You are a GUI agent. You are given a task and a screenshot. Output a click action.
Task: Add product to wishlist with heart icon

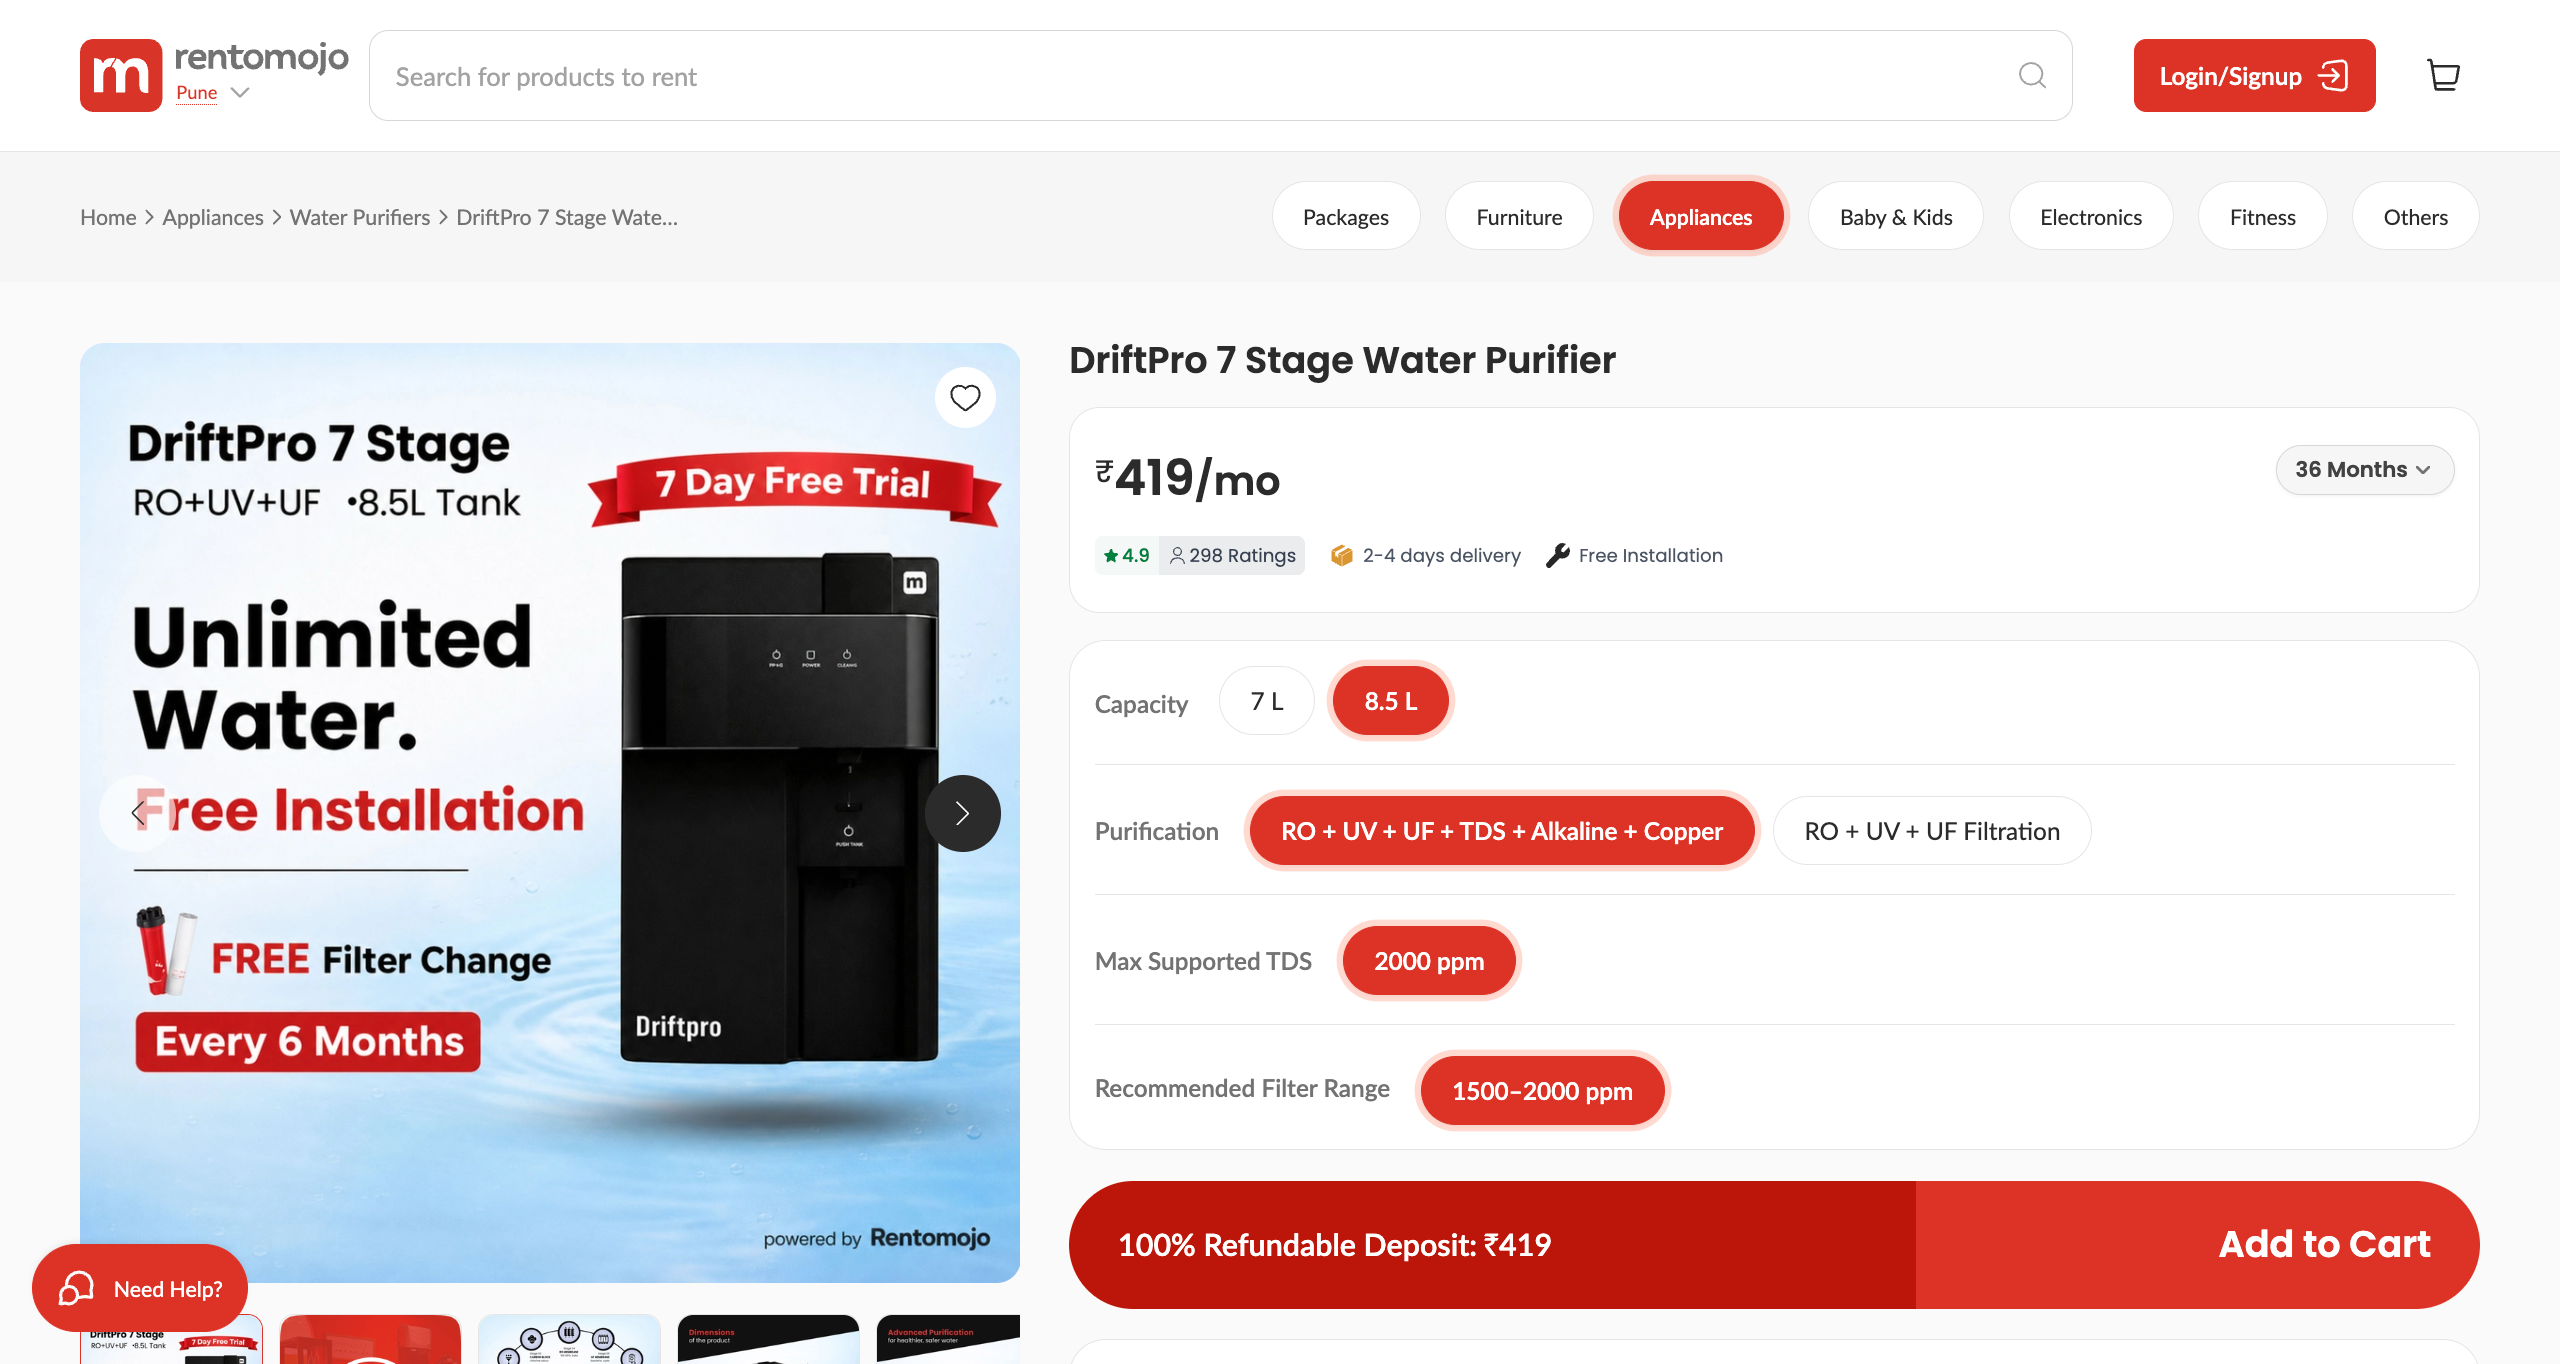pos(965,398)
